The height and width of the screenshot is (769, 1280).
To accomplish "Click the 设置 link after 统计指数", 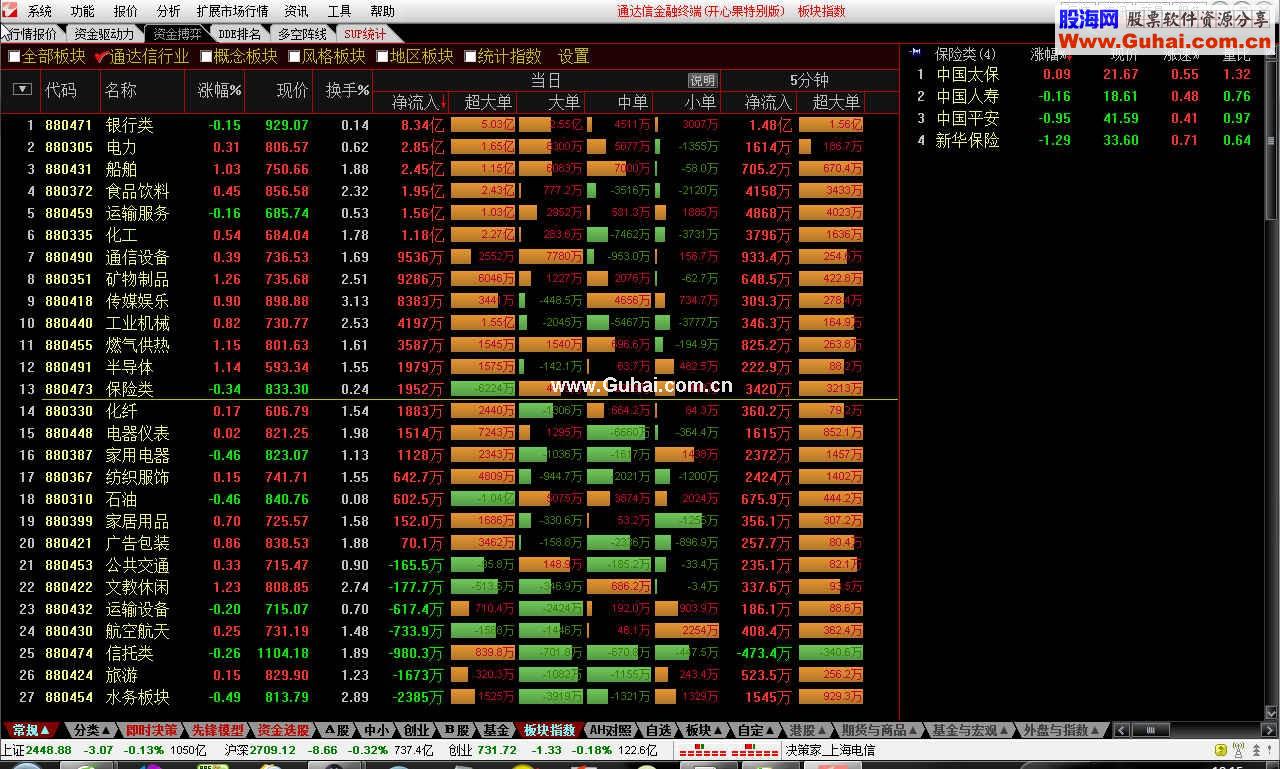I will click(x=574, y=56).
